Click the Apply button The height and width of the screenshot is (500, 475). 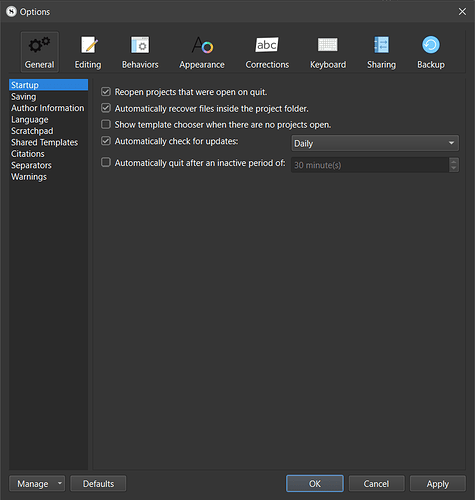[x=438, y=483]
